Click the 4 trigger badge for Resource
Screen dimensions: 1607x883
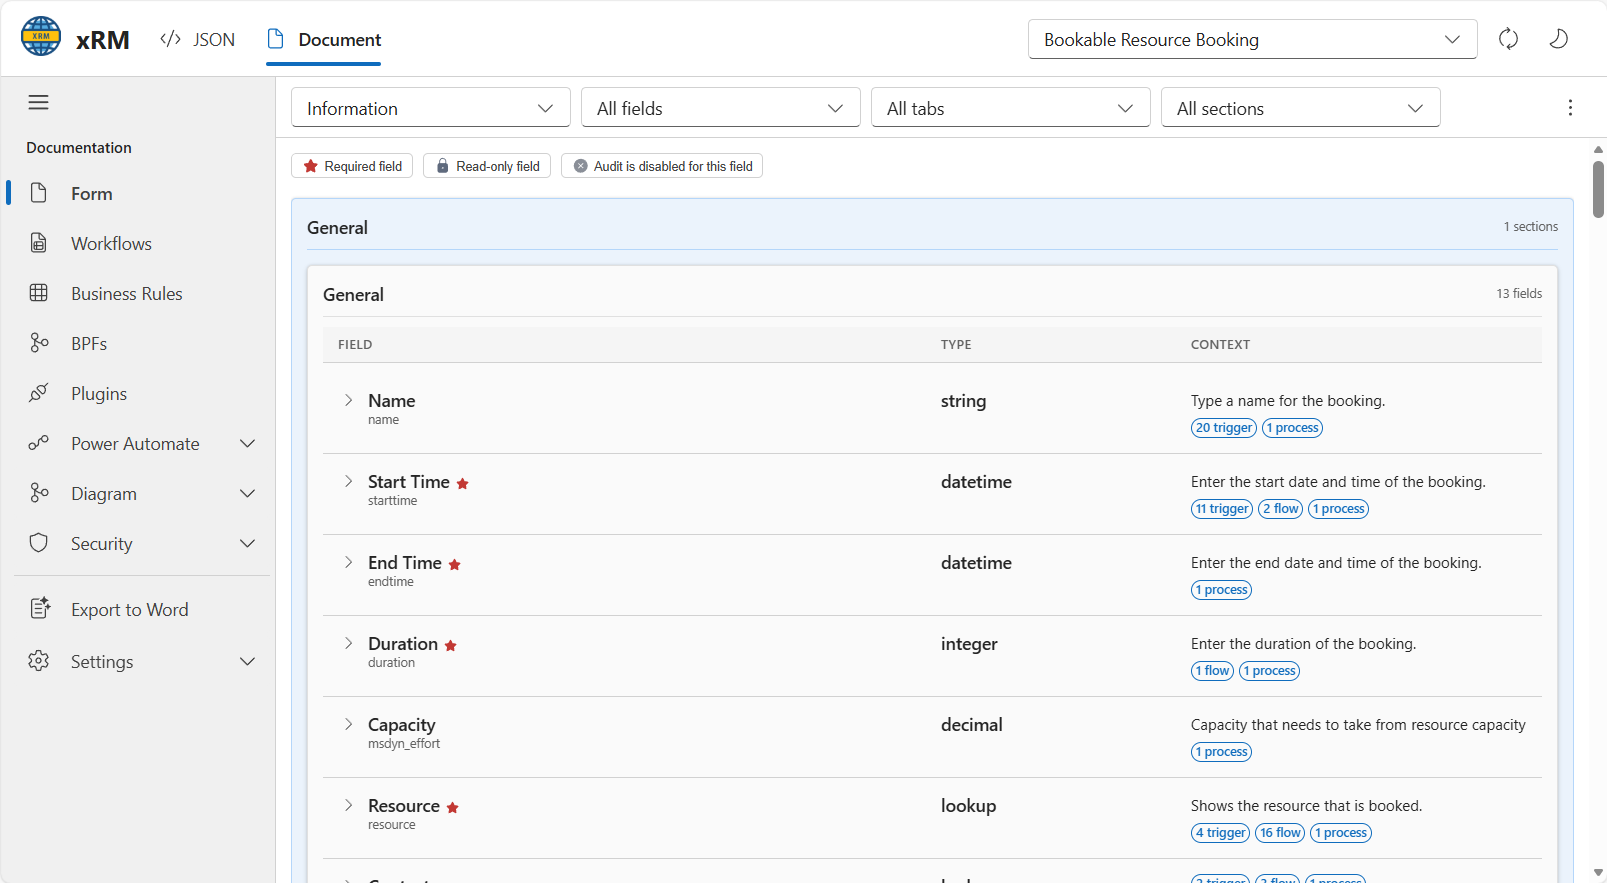pos(1221,833)
